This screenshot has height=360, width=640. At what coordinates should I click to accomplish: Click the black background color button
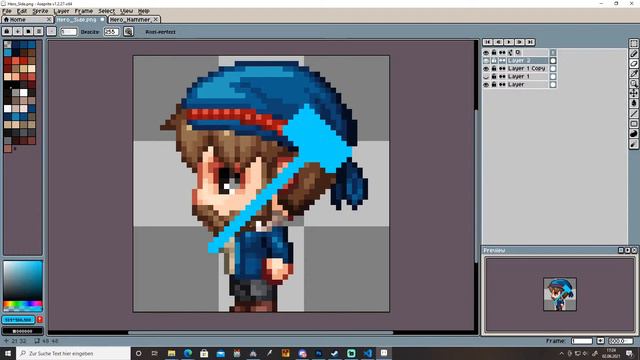(22, 331)
